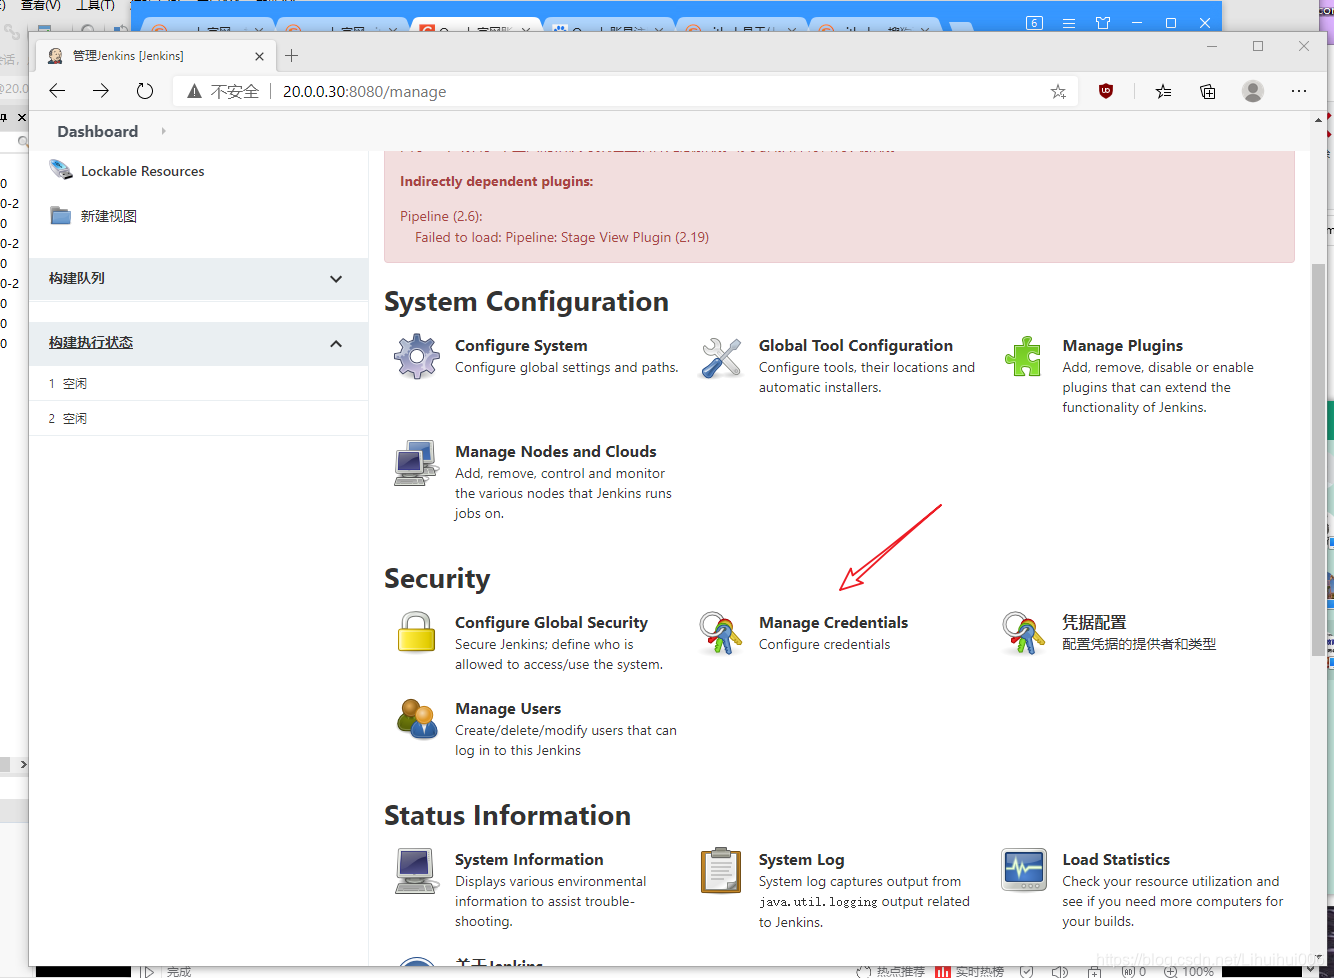Click the 构建执行状态 heading link

(91, 343)
